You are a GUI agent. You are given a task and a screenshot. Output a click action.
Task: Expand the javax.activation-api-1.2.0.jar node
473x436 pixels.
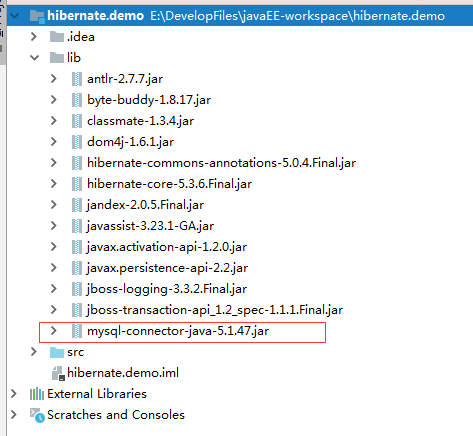tap(54, 247)
